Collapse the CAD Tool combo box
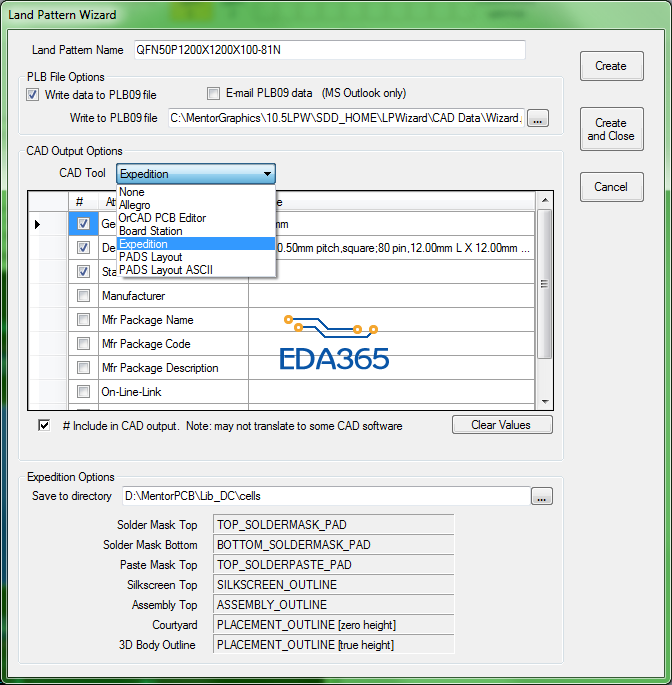 pyautogui.click(x=267, y=174)
